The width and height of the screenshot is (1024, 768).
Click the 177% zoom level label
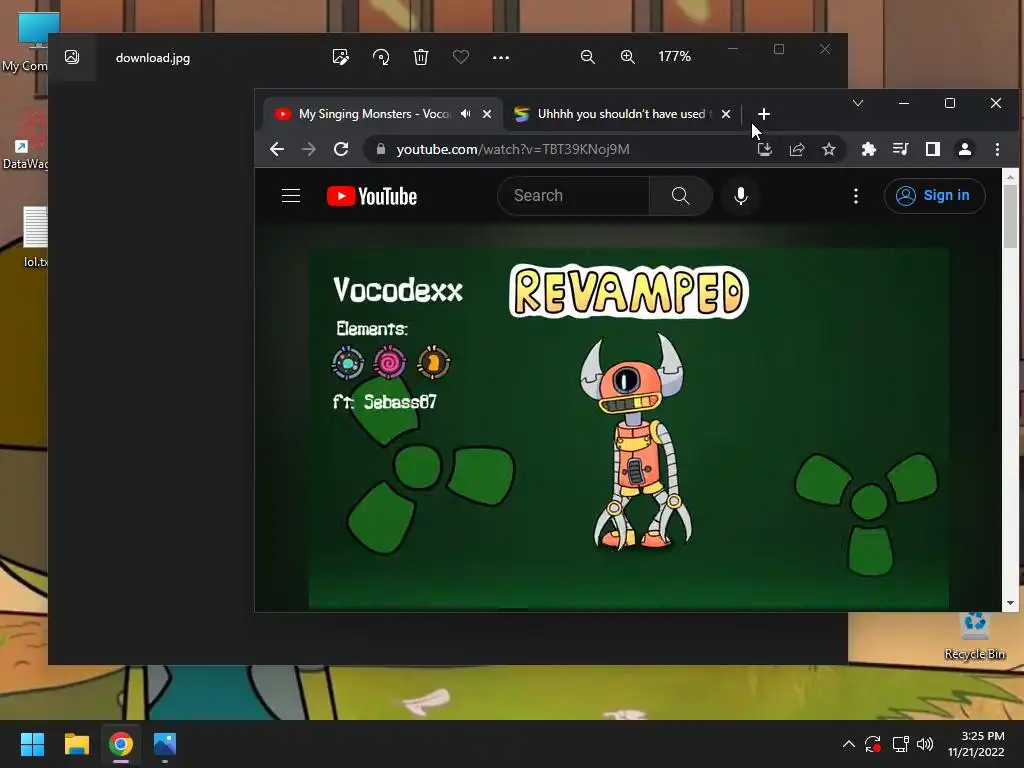click(x=674, y=57)
